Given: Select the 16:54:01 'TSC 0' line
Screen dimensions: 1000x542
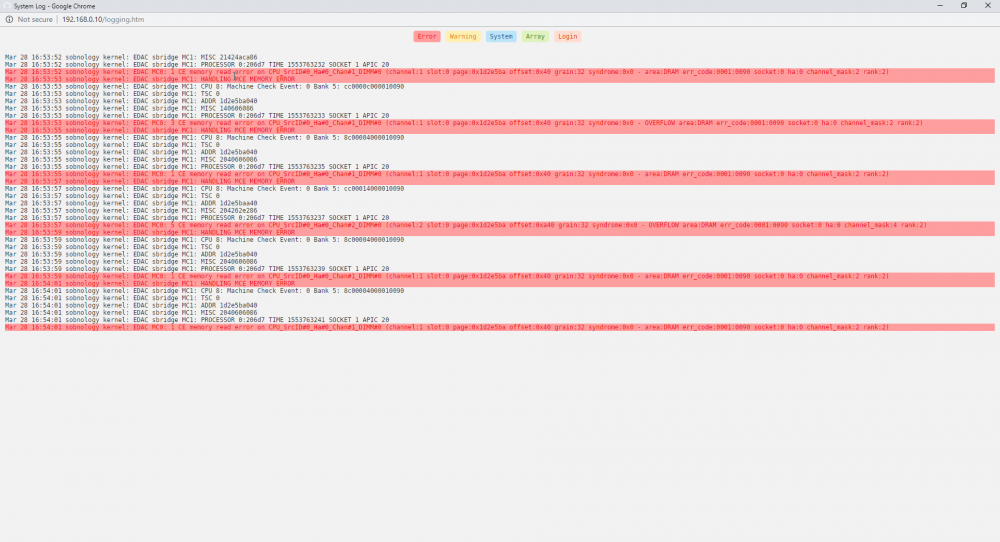Looking at the screenshot, I should tap(112, 298).
